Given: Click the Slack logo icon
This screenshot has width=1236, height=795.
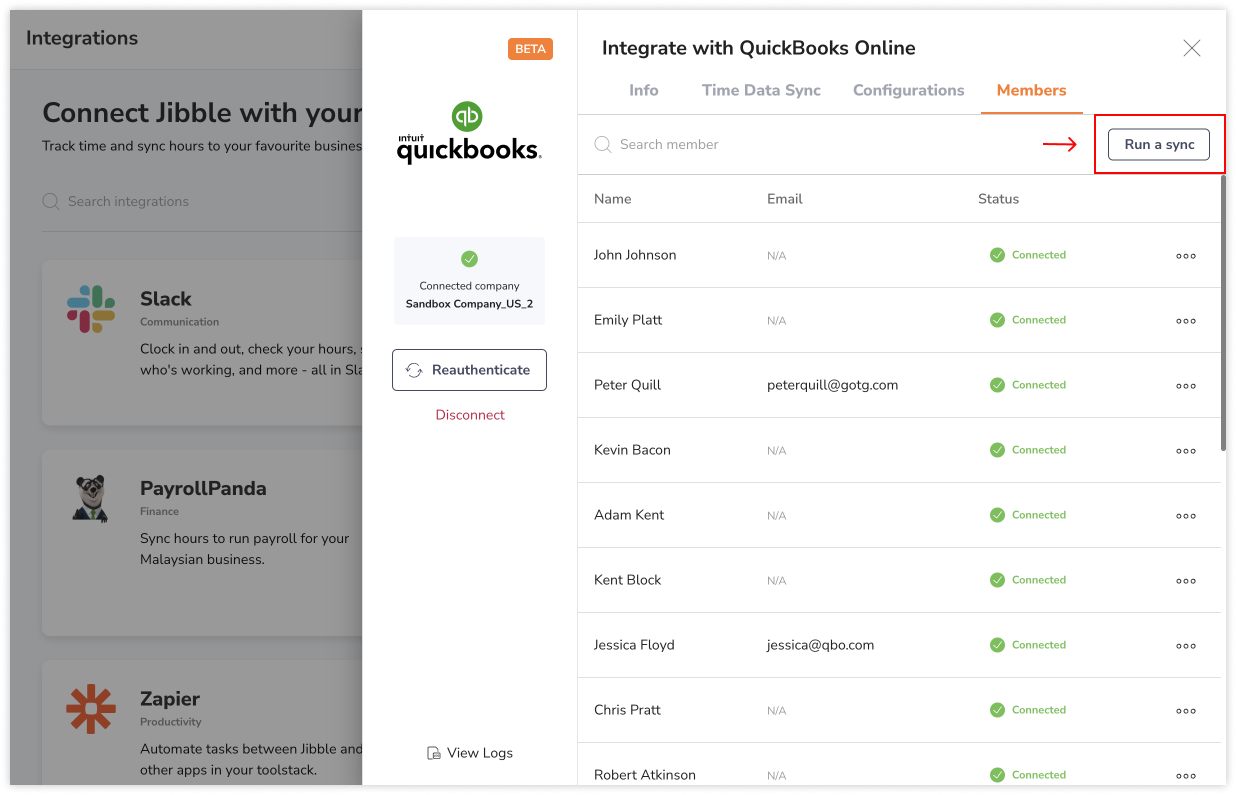Looking at the screenshot, I should tap(91, 309).
